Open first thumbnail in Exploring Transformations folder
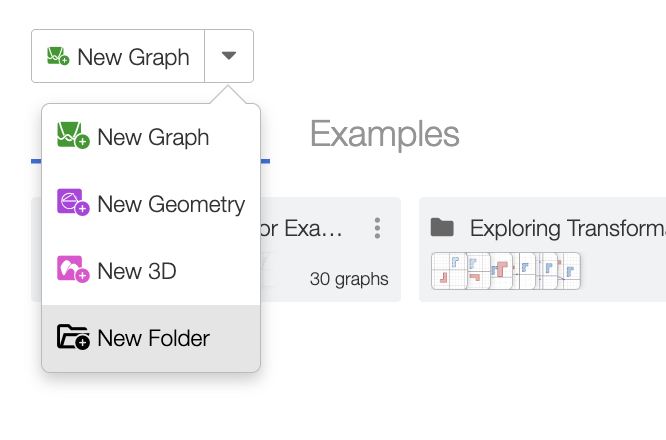This screenshot has width=666, height=440. pyautogui.click(x=449, y=271)
